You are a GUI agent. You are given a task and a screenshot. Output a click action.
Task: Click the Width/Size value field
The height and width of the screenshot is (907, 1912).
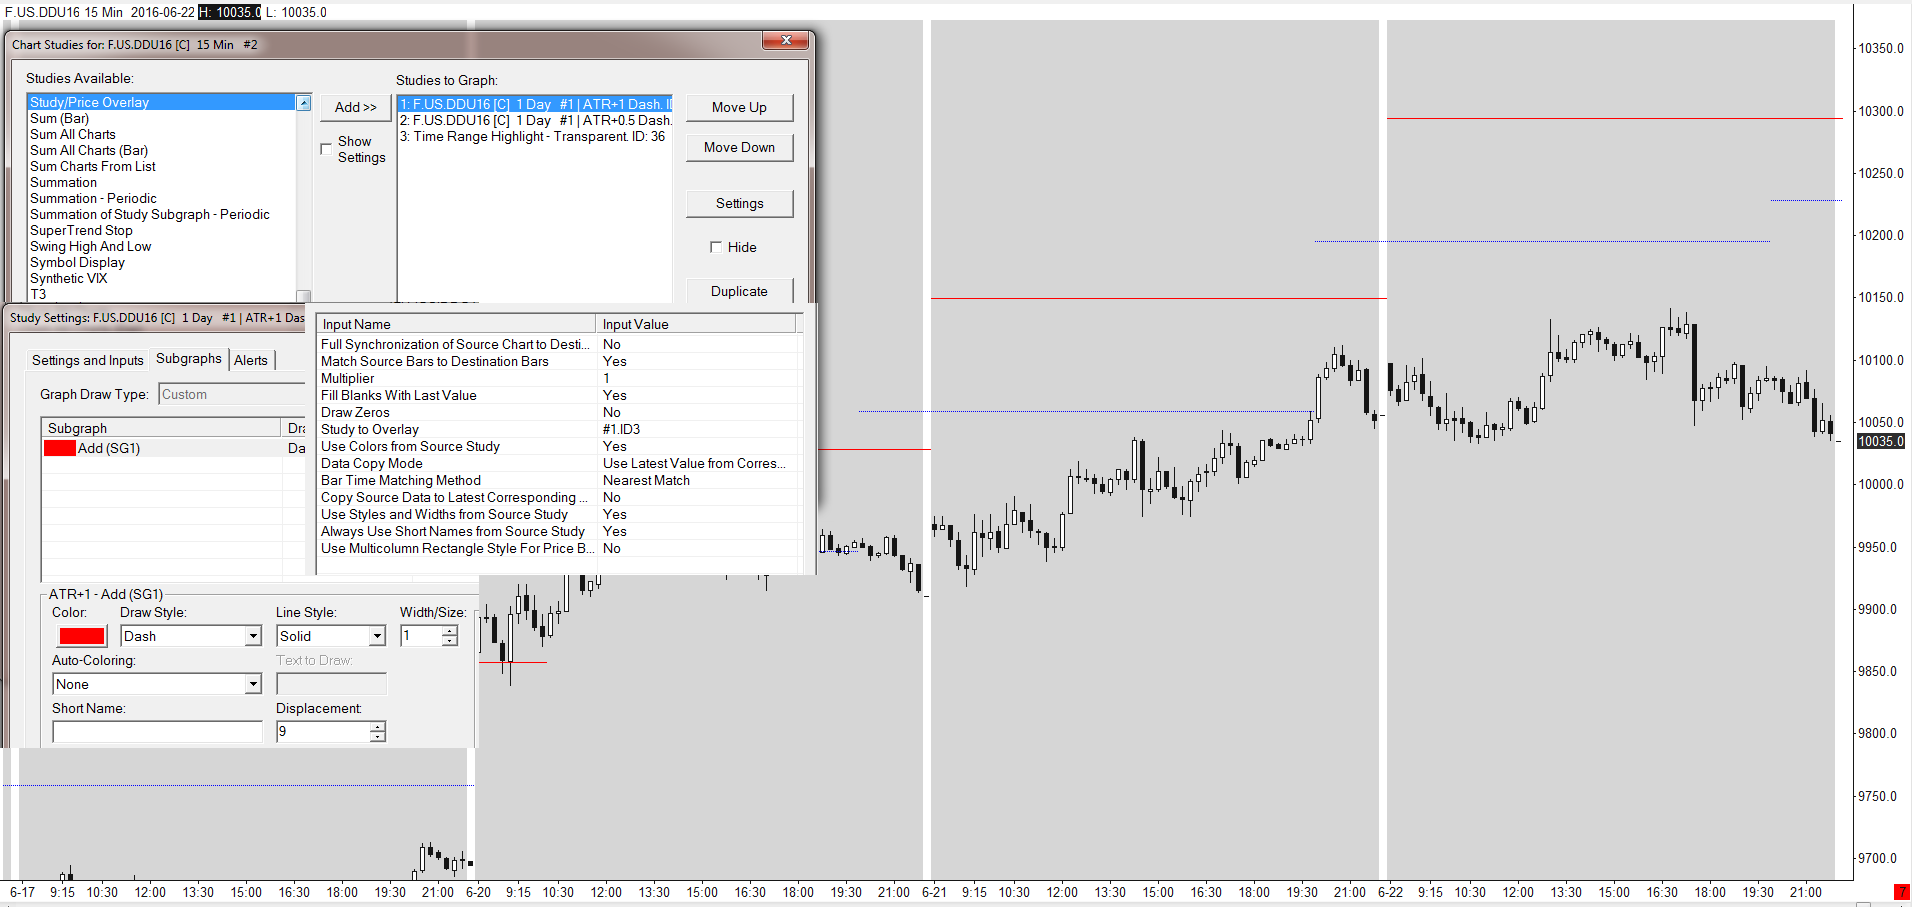(421, 636)
